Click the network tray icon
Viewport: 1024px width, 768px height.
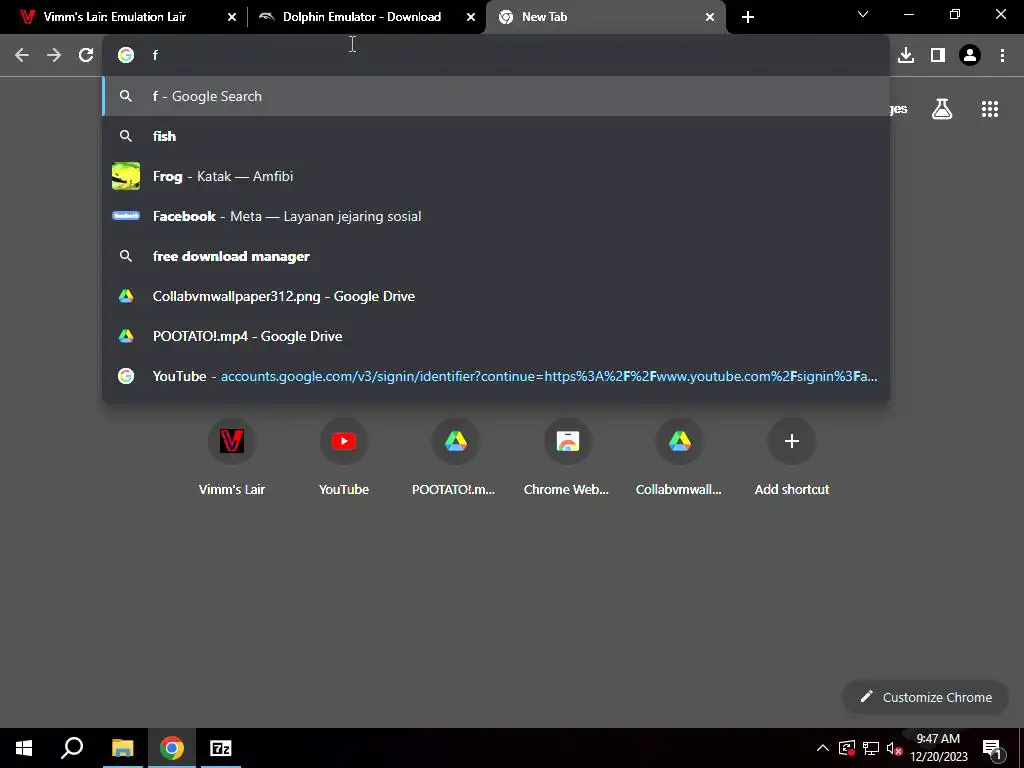tap(871, 748)
